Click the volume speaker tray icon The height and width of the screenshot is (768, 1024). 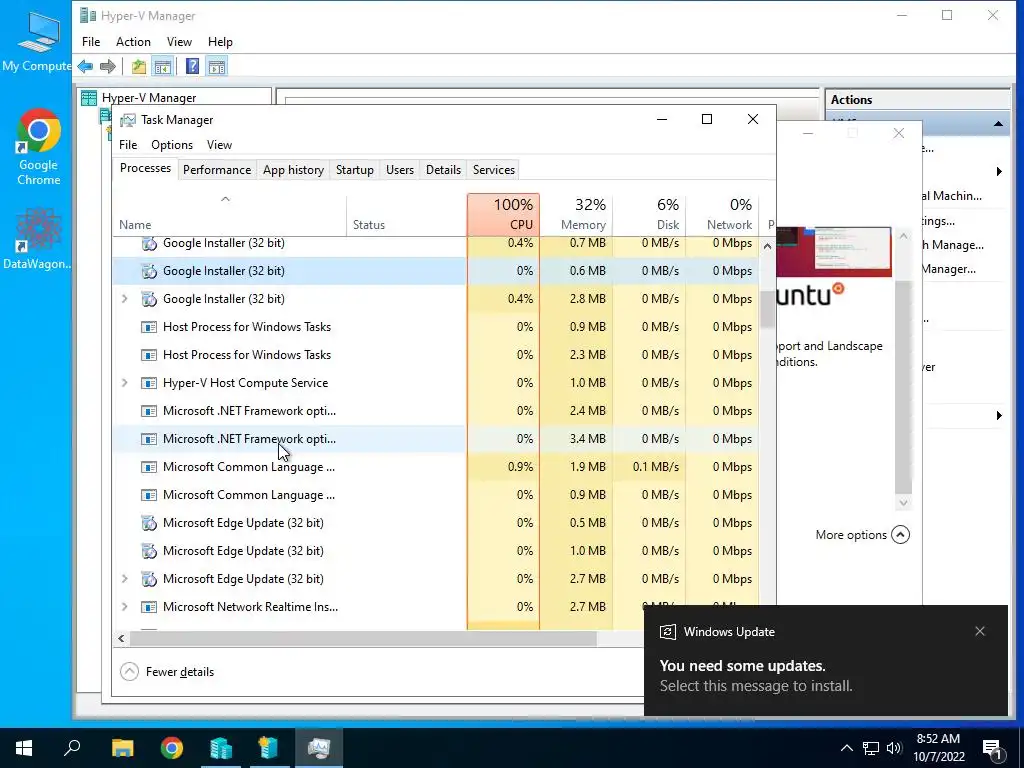click(x=894, y=748)
